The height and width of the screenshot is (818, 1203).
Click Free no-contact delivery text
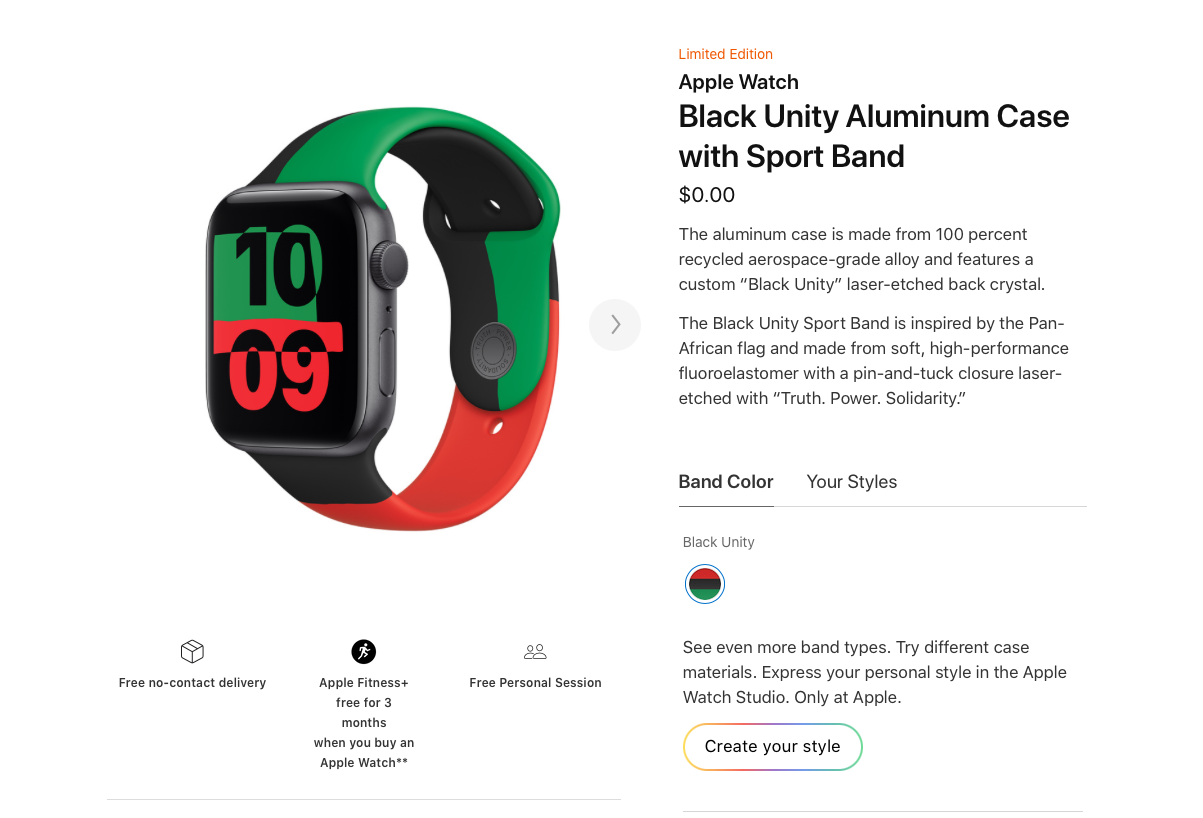(192, 683)
